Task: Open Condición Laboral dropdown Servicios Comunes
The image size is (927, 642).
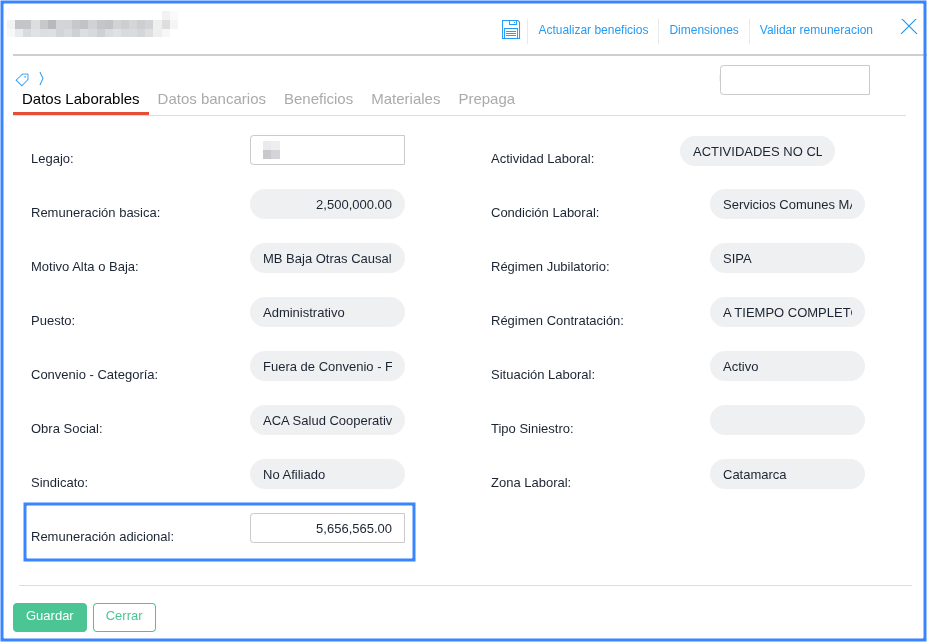Action: 787,205
